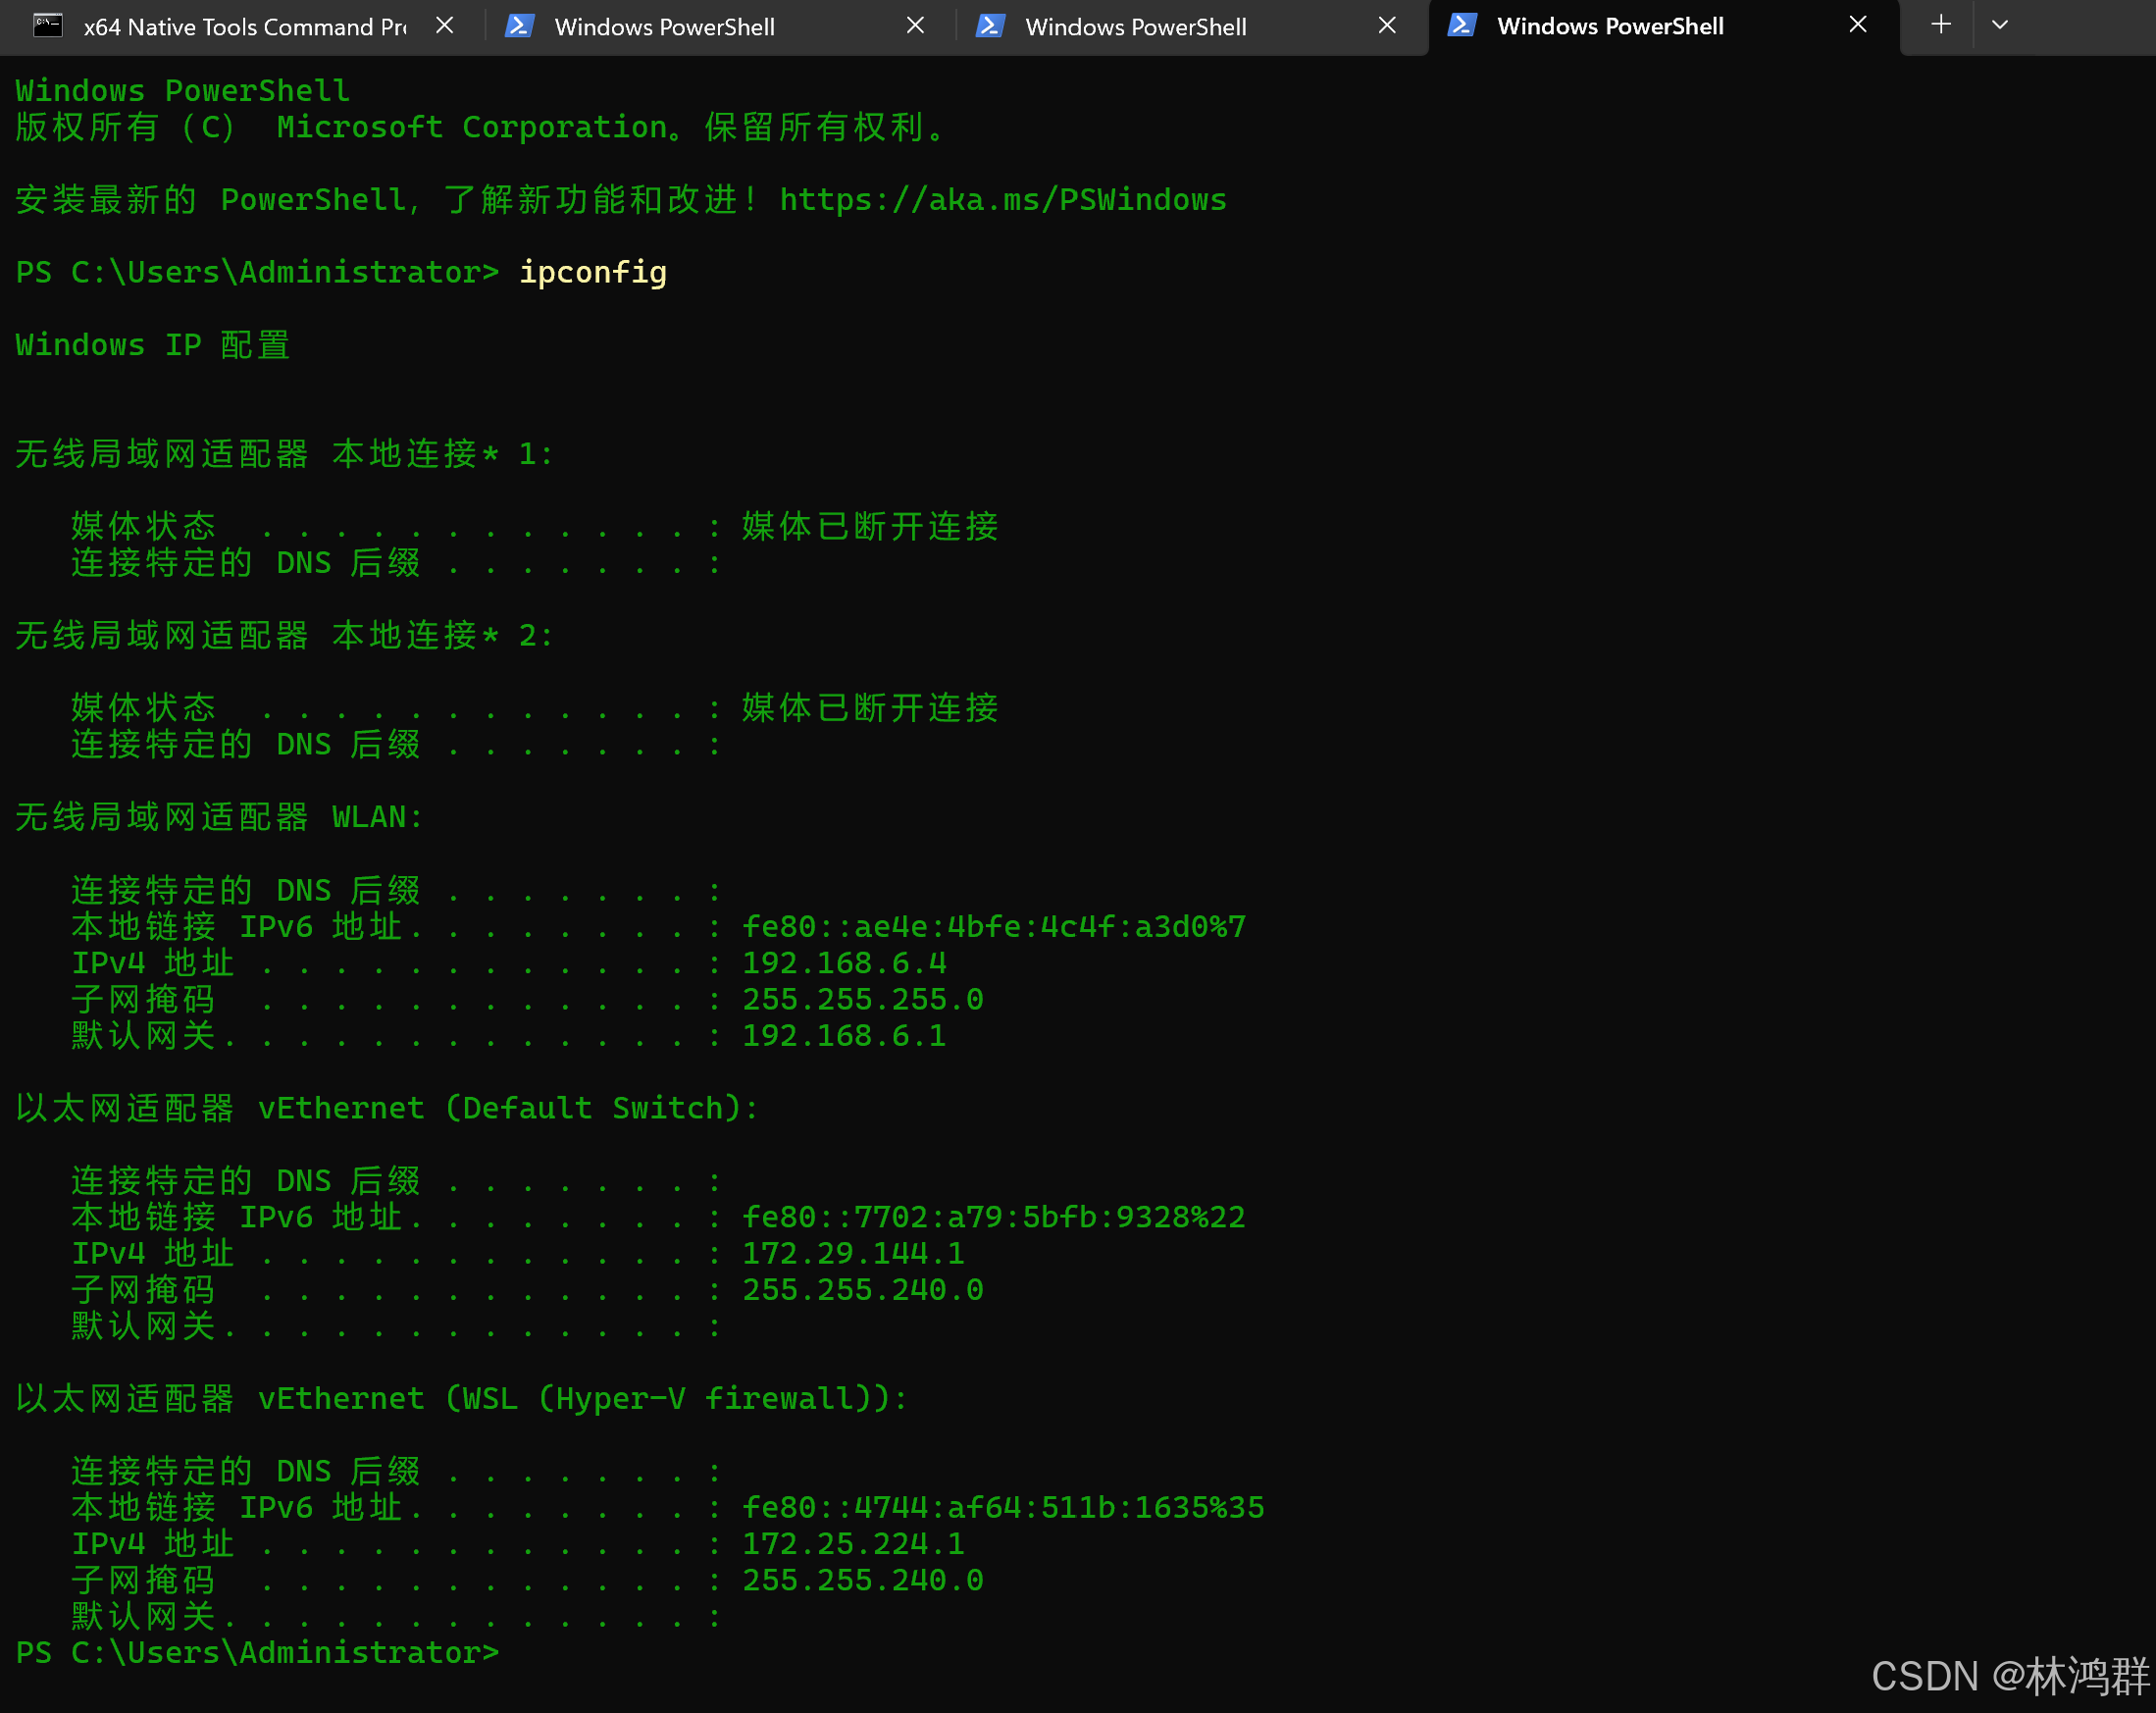This screenshot has width=2156, height=1713.
Task: Click PowerShell icon on second tab
Action: tap(519, 26)
